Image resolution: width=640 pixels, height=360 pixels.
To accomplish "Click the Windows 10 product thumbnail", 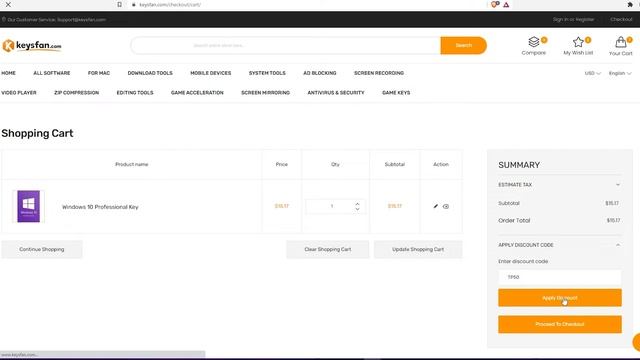I will tap(29, 207).
